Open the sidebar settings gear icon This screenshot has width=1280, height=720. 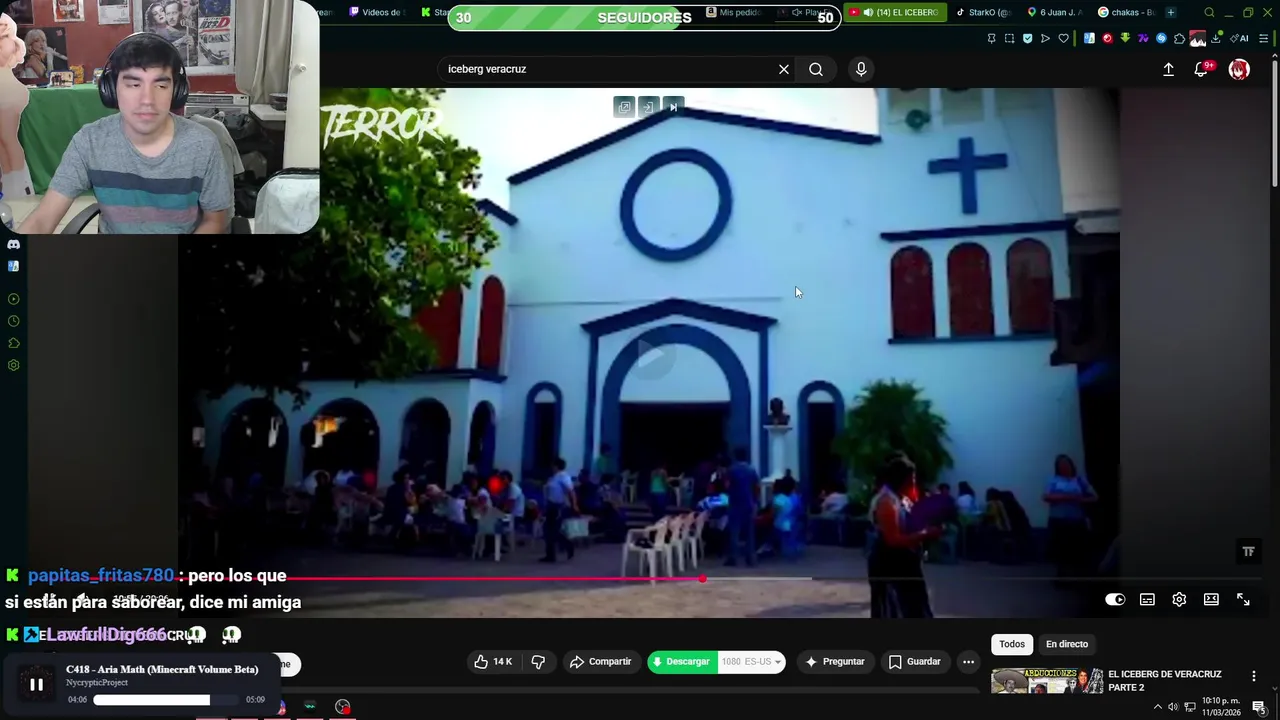(13, 365)
